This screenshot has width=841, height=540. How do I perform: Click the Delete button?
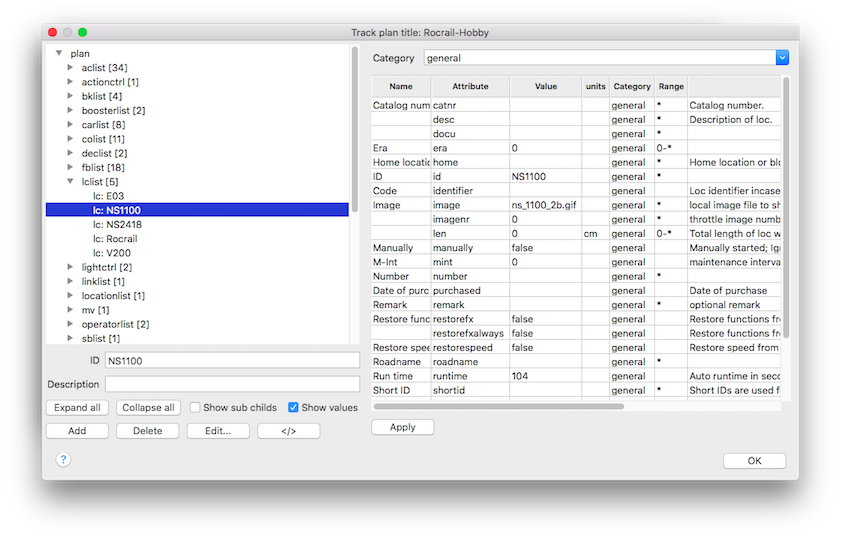tap(147, 431)
